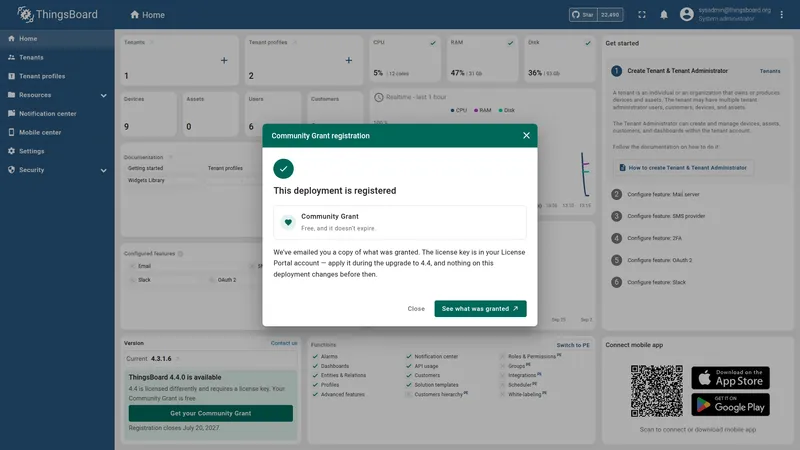The height and width of the screenshot is (450, 800).
Task: Click the Close text button in dialog
Action: pyautogui.click(x=416, y=309)
